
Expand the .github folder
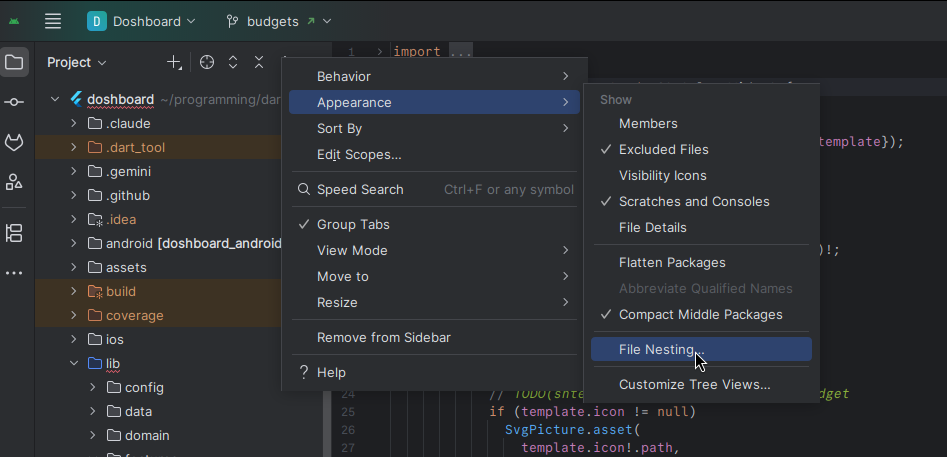point(74,195)
